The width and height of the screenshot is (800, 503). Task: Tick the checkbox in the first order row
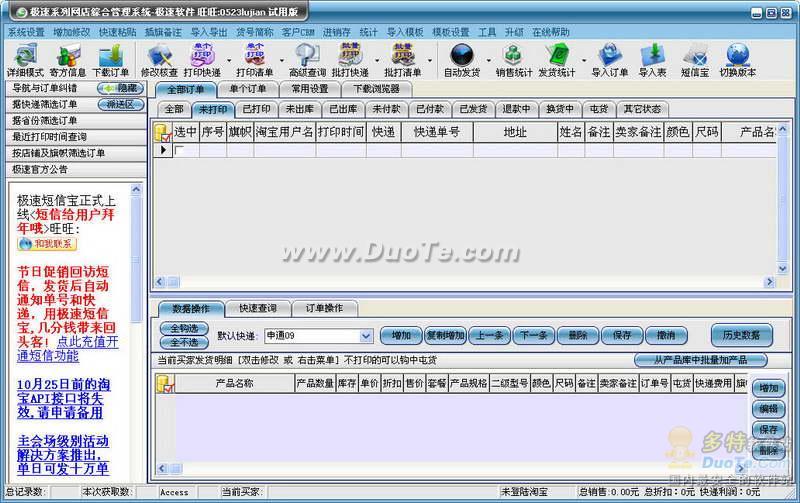[x=179, y=150]
